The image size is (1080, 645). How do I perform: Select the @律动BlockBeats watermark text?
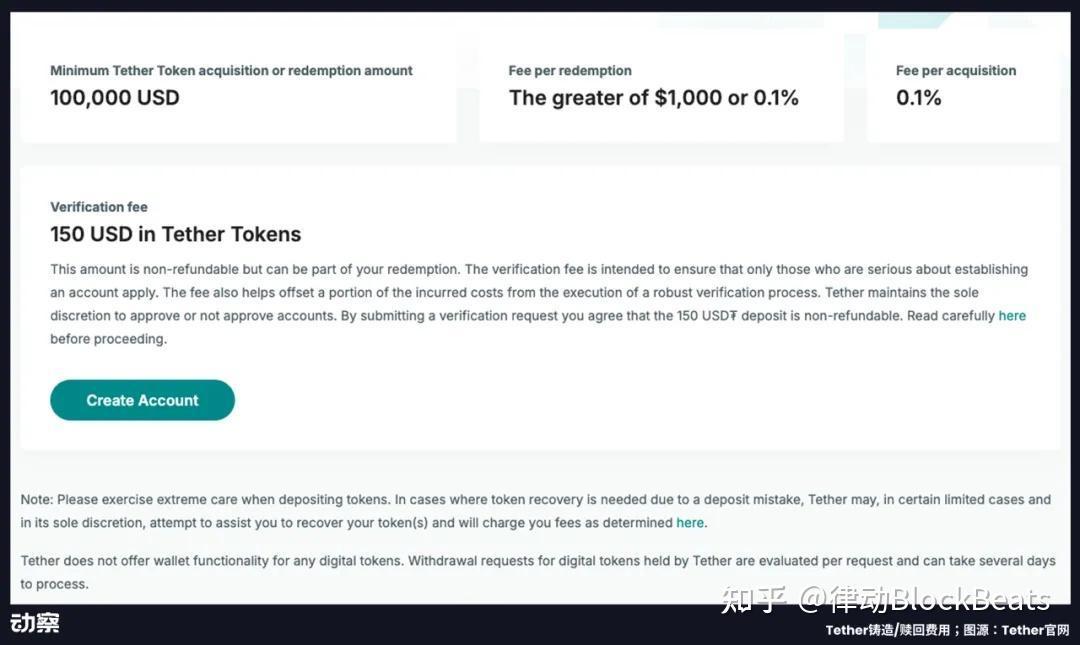(x=924, y=599)
